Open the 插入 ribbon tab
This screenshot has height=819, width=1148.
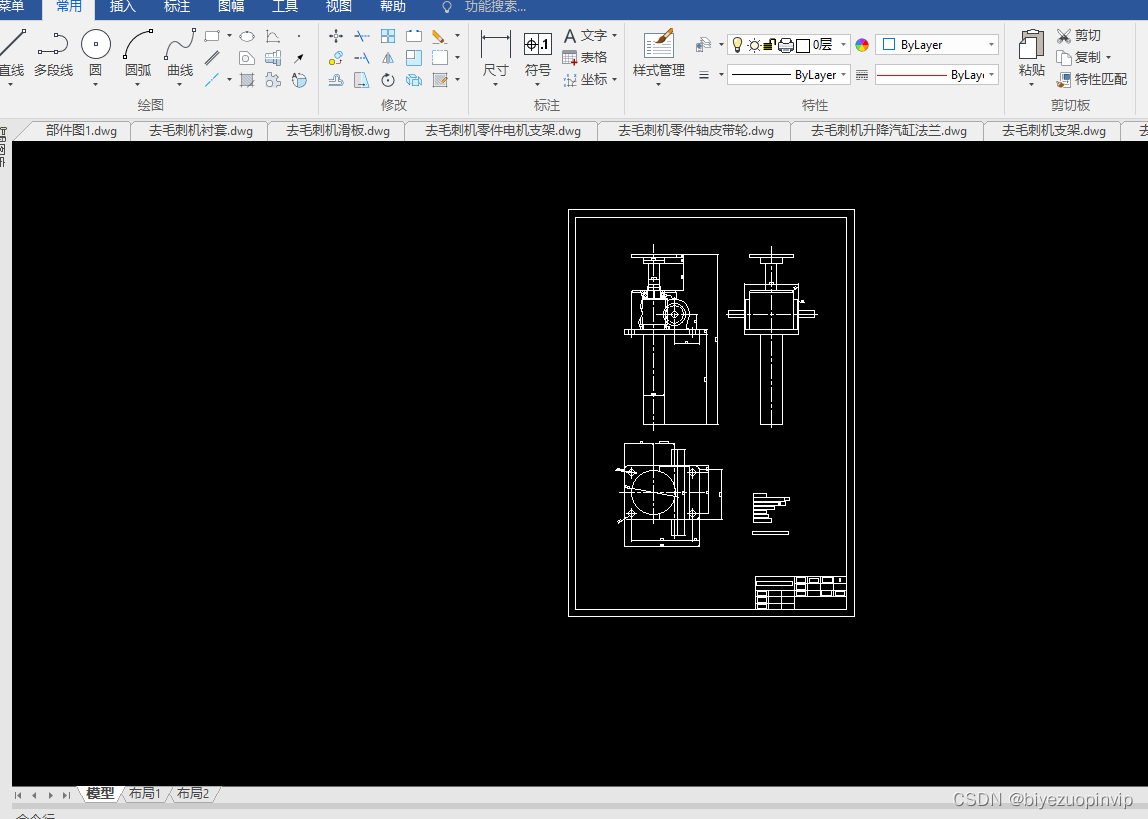click(122, 7)
